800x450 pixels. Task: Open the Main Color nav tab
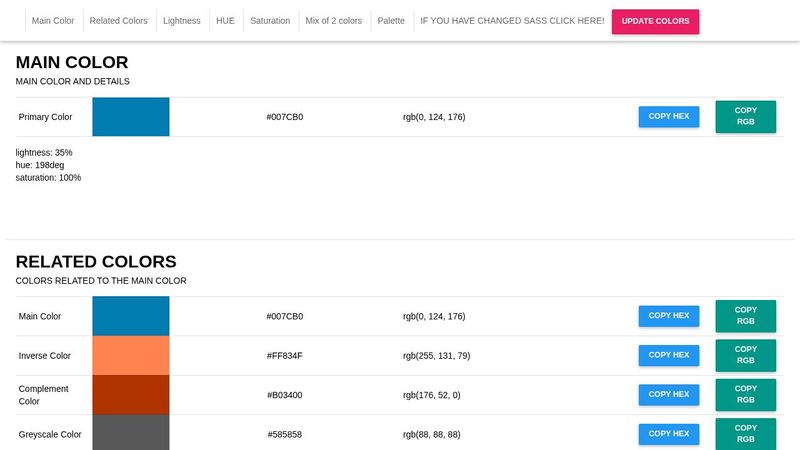[x=53, y=21]
